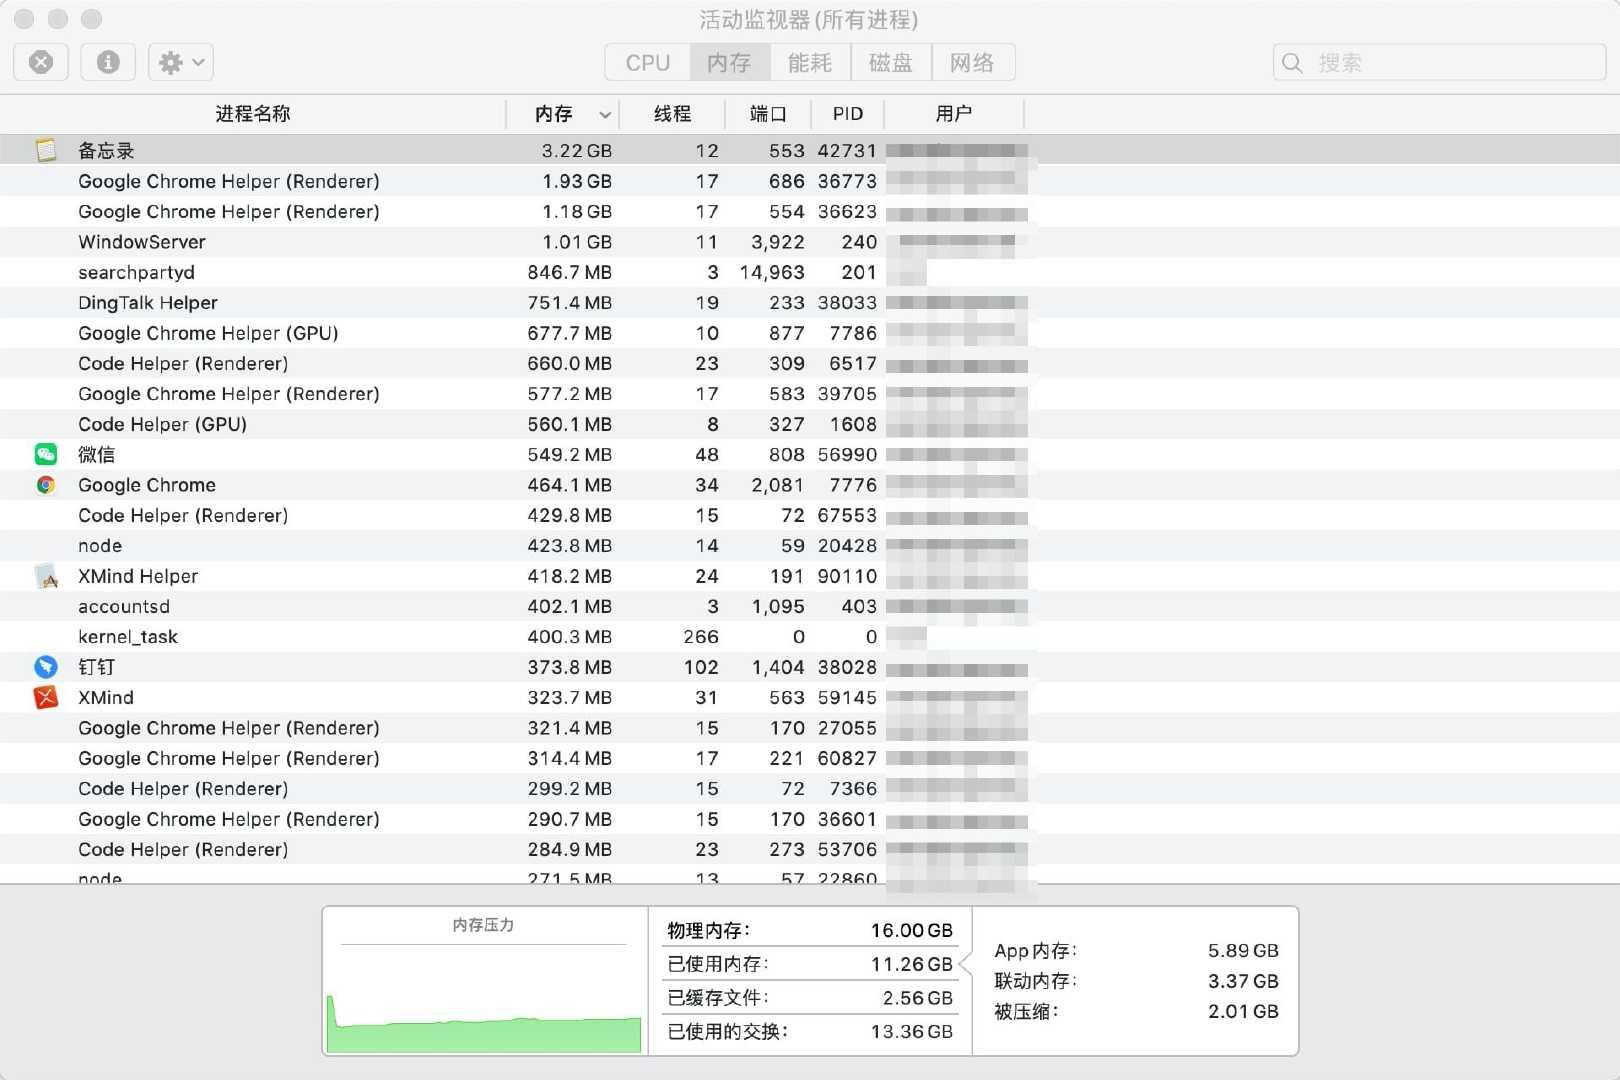The height and width of the screenshot is (1080, 1620).
Task: Show the 网络 network tab
Action: tap(972, 62)
